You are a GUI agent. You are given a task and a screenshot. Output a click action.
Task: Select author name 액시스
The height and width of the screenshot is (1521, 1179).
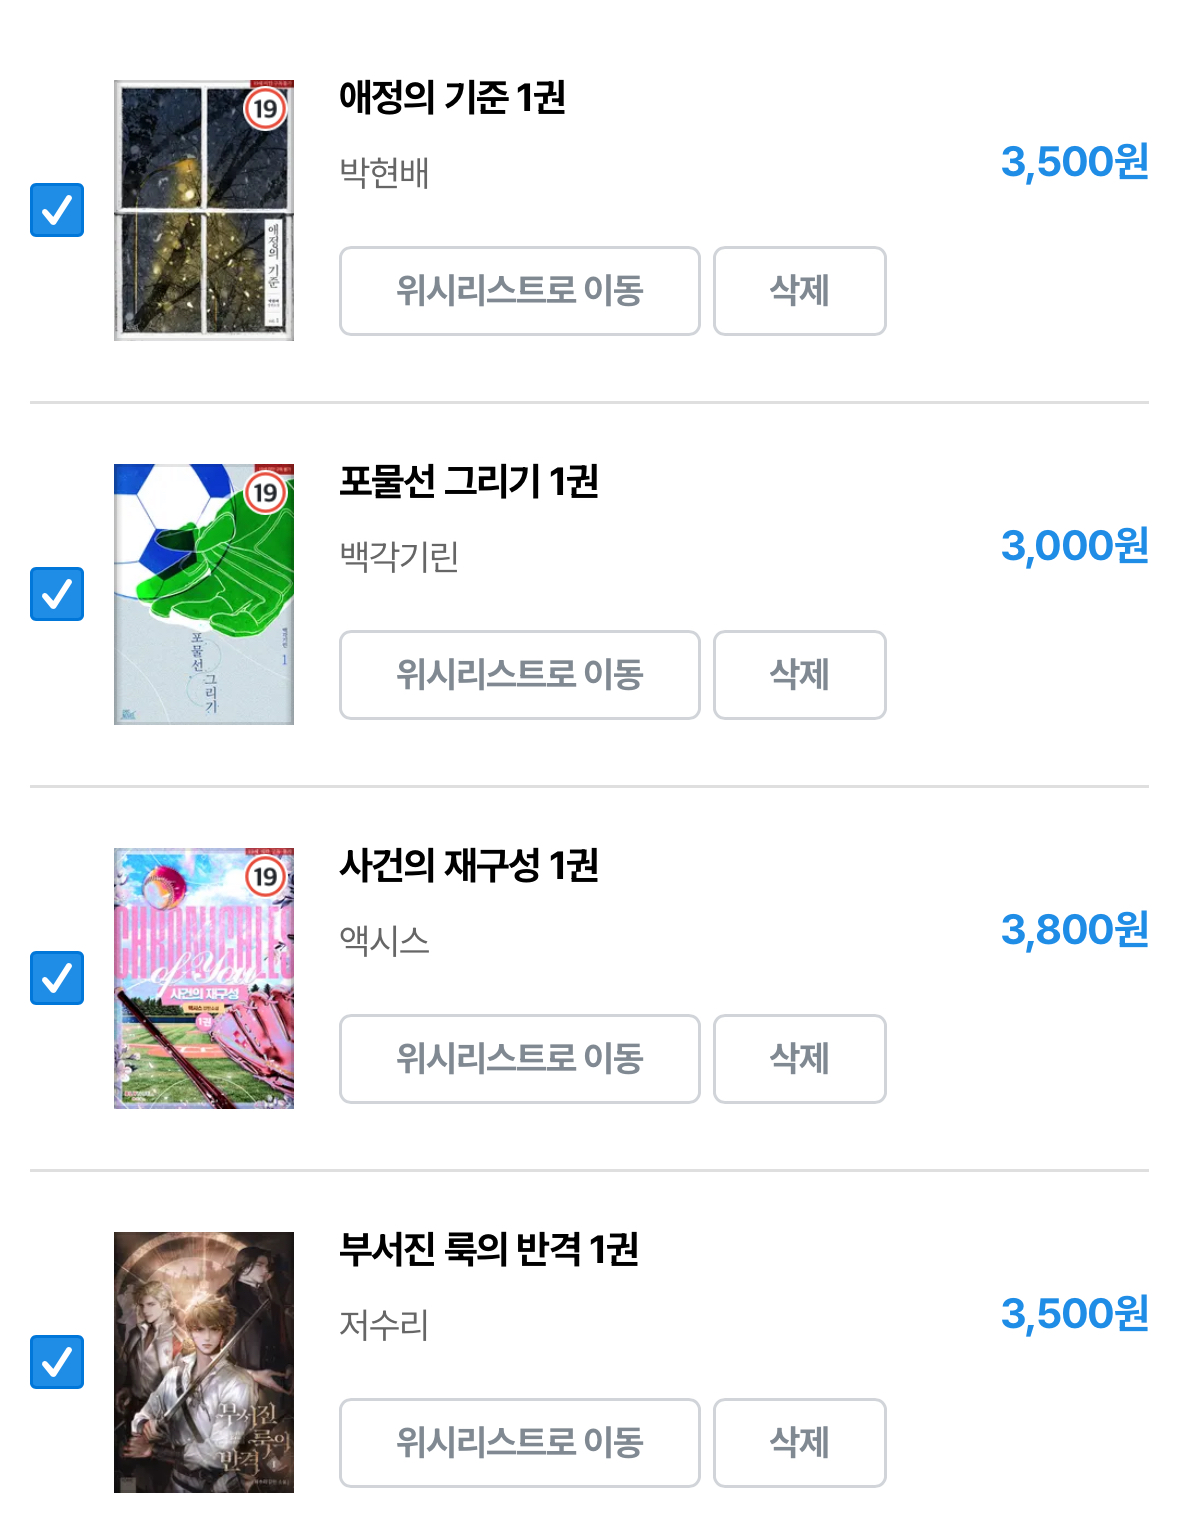coord(385,940)
